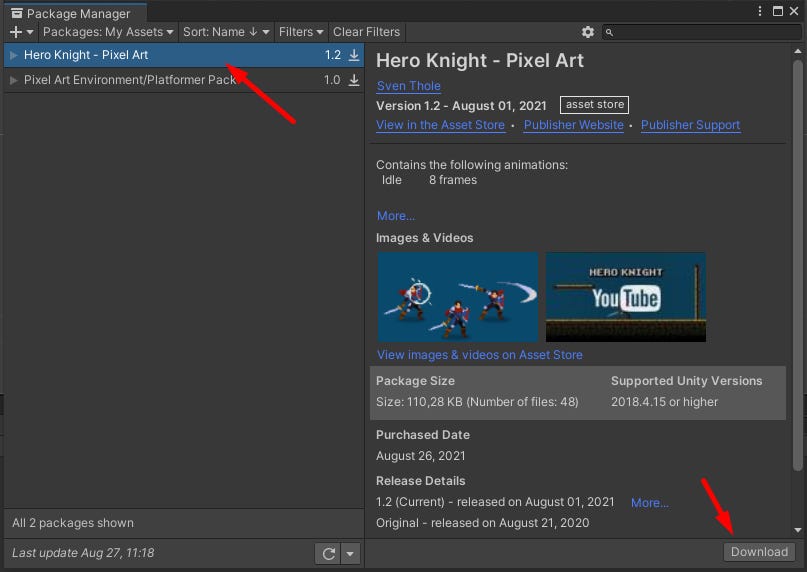The width and height of the screenshot is (807, 572).
Task: Click the asset store tag label
Action: [594, 105]
